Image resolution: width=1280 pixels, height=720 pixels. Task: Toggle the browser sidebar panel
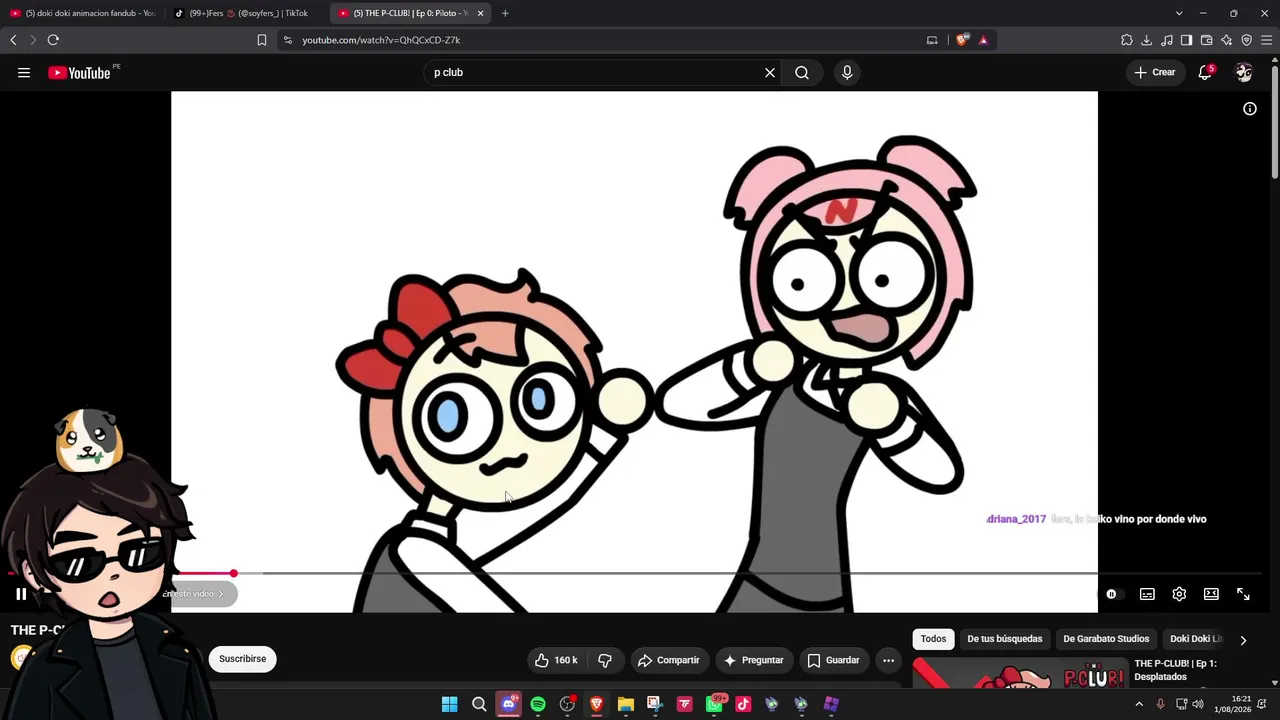point(1186,40)
